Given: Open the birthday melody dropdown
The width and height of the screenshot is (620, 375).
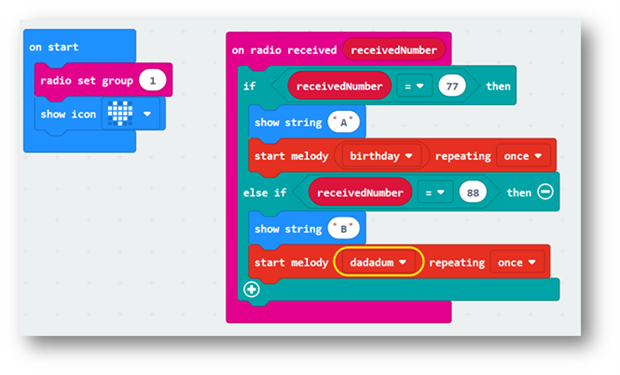Looking at the screenshot, I should click(x=380, y=156).
